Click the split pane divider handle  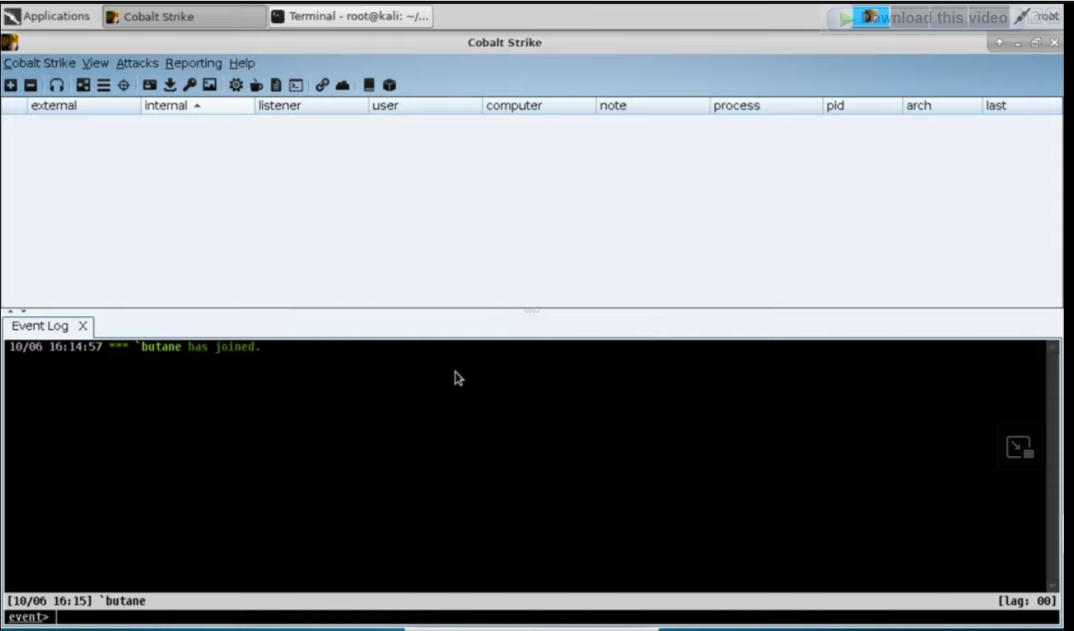click(532, 310)
